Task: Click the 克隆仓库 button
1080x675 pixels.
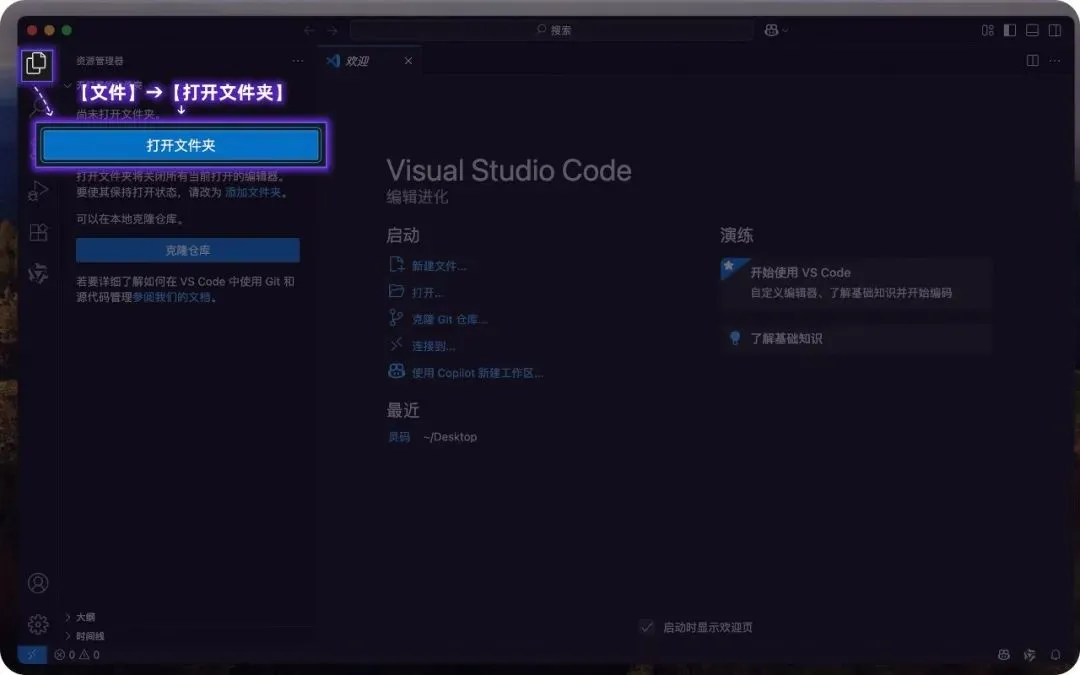Action: 188,250
